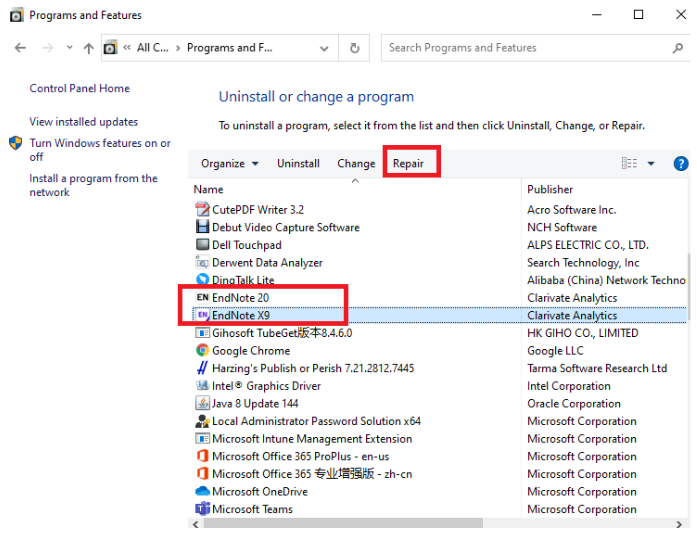Click the Java 8 Update 144 icon

click(x=202, y=404)
